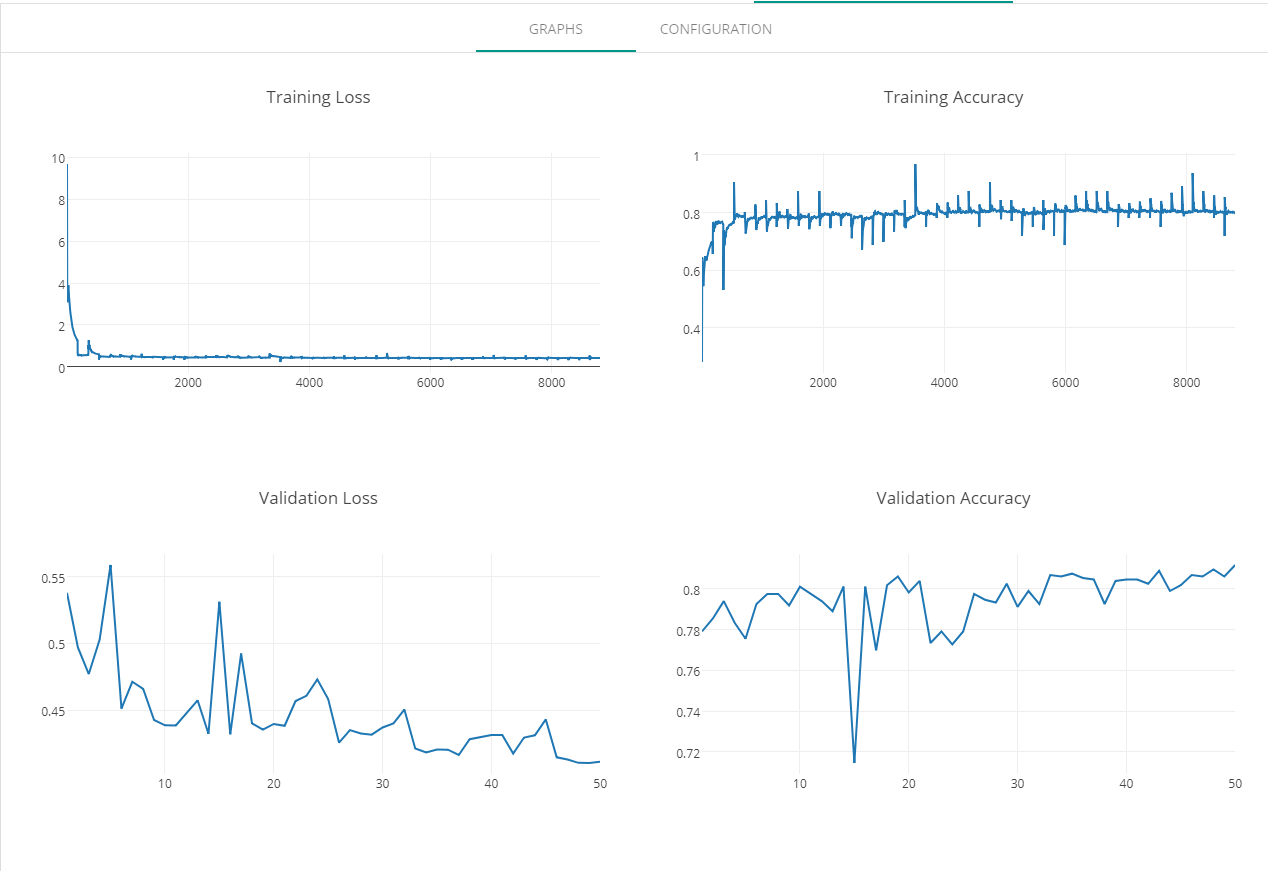
Task: Click the end of the Validation Accuracy line
Action: tap(1234, 566)
